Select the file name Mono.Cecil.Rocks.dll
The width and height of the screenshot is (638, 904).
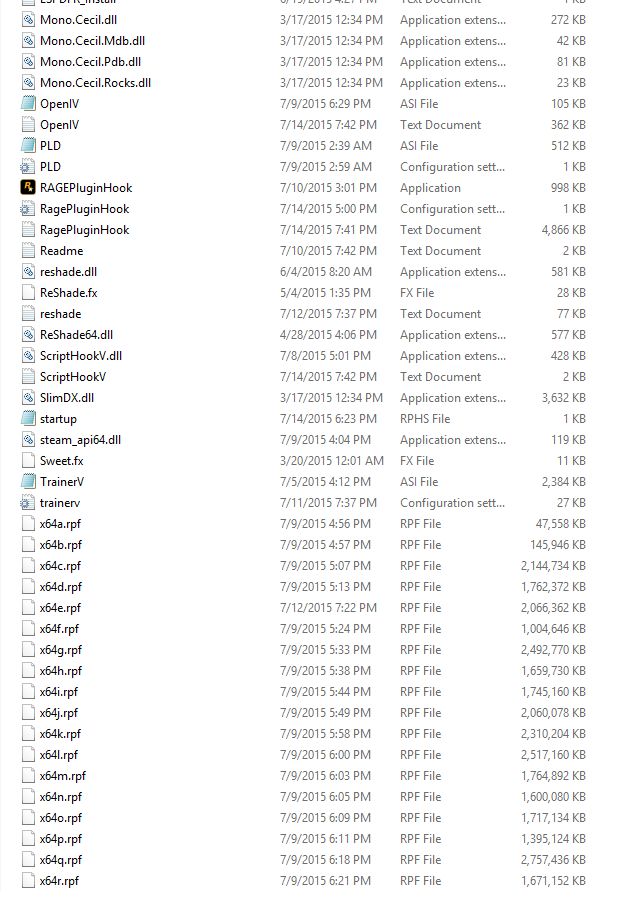click(96, 83)
